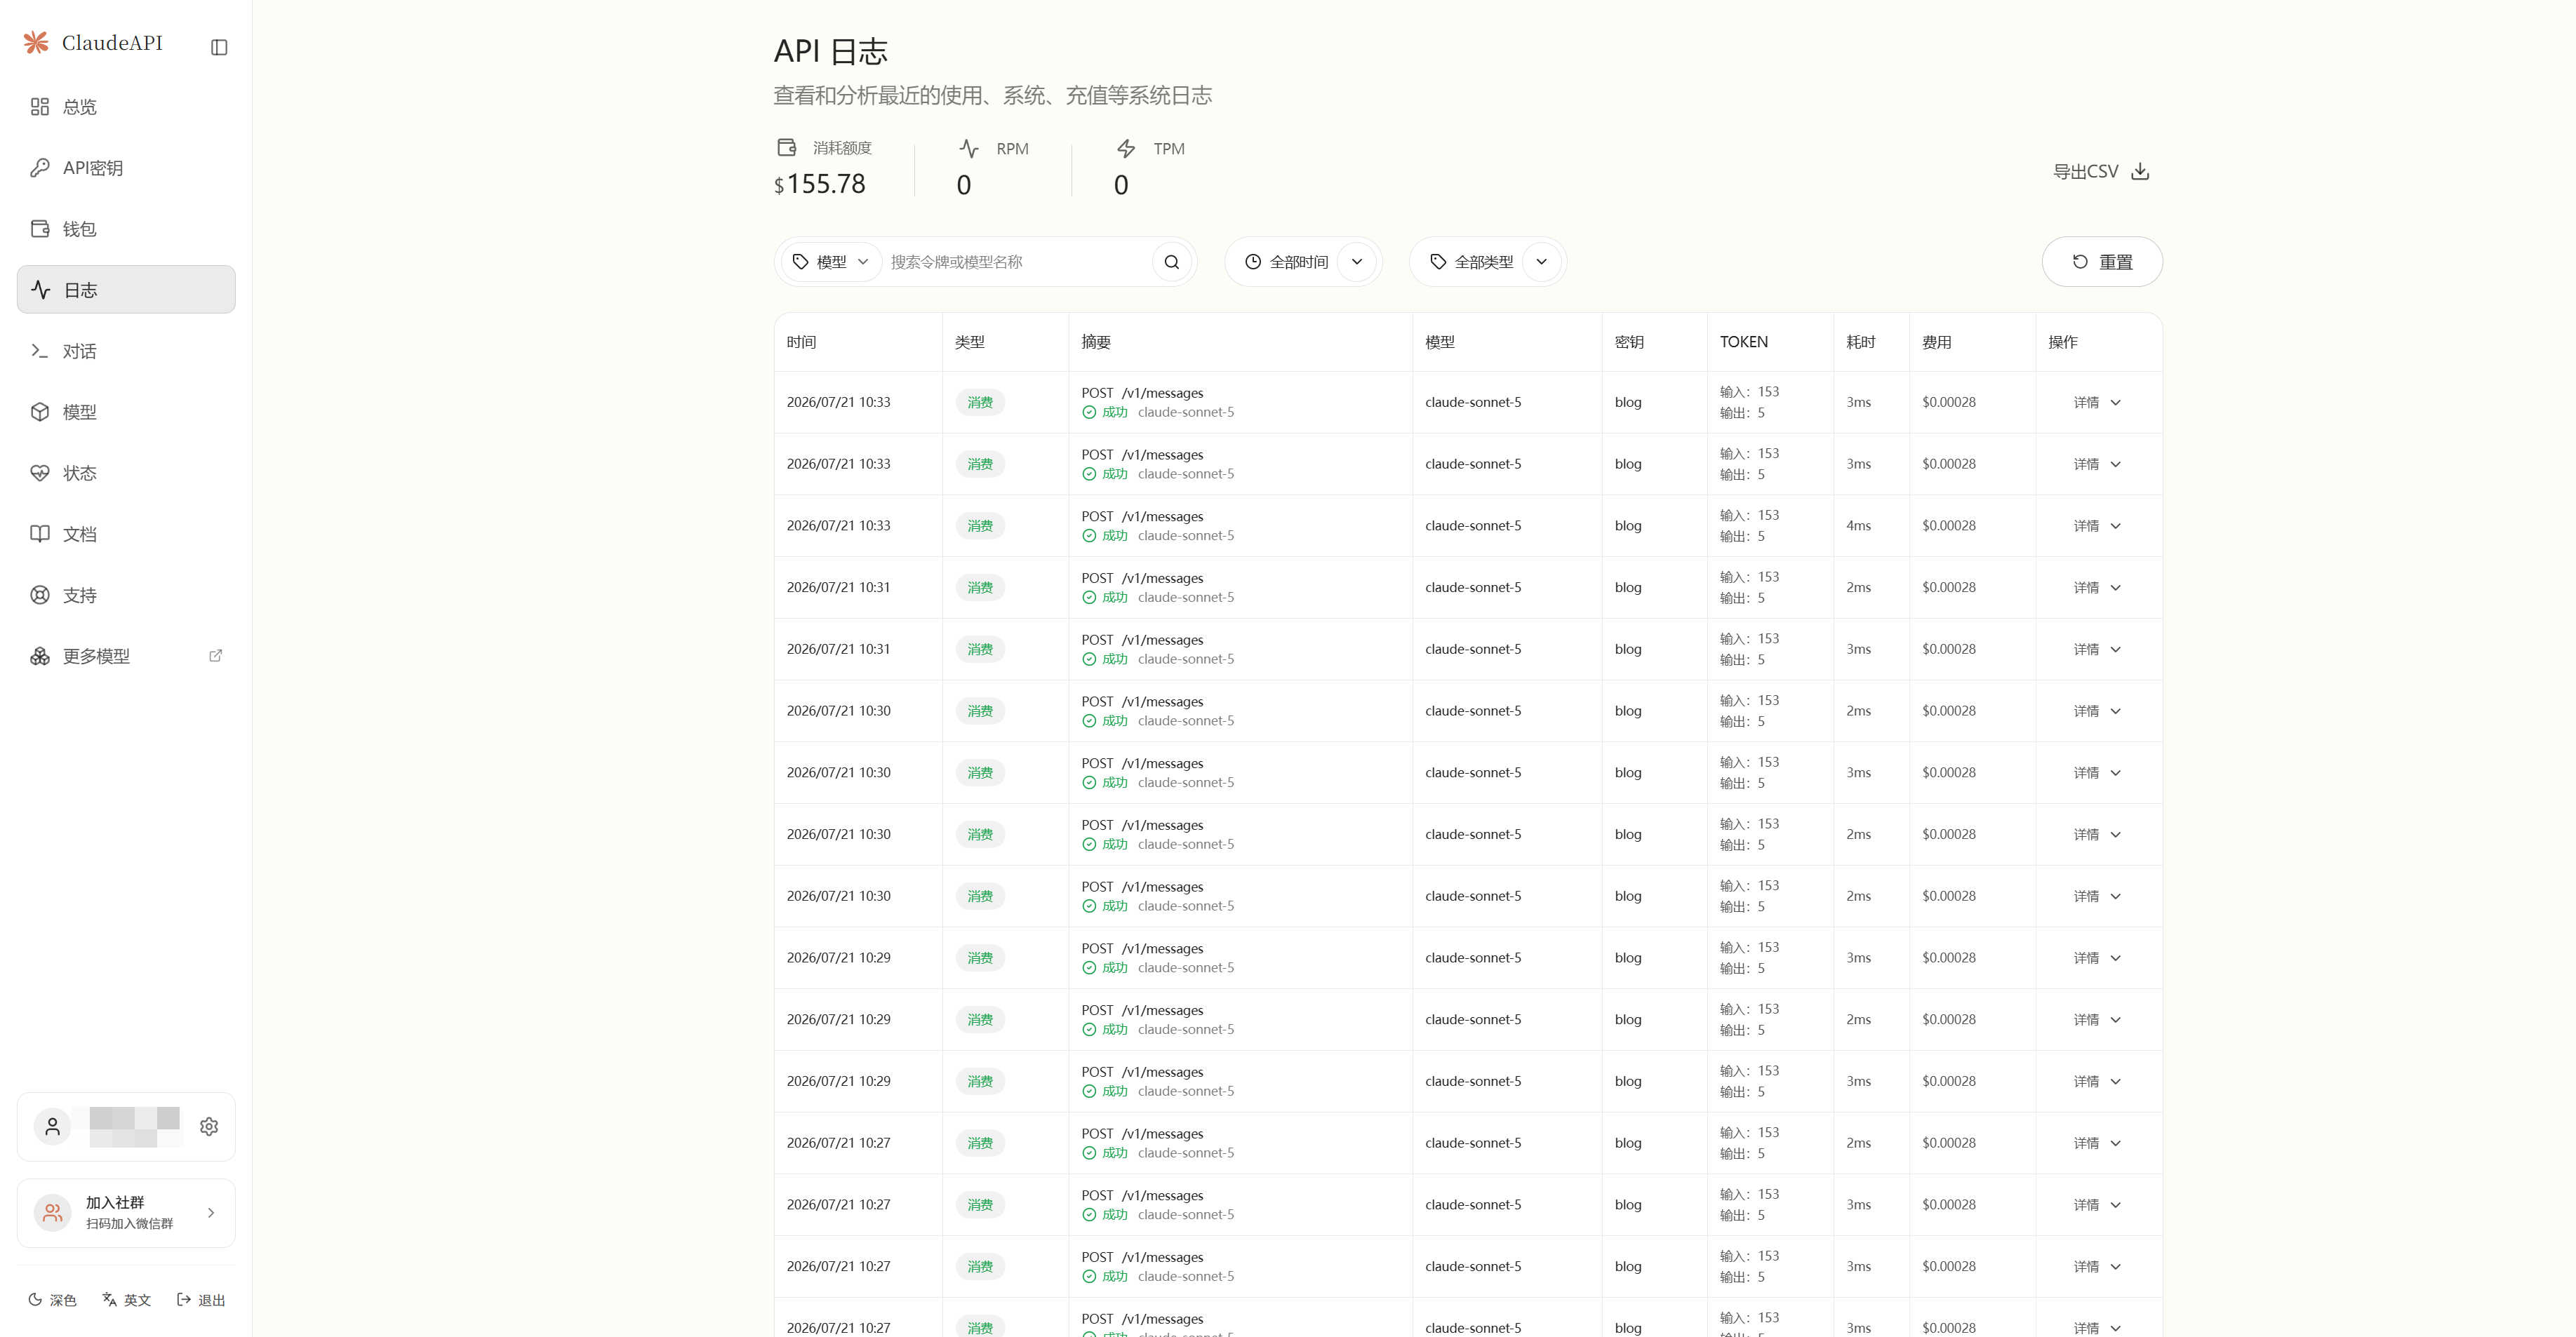Expand 详情 for first 10:31 log row
The width and height of the screenshot is (2576, 1337).
click(2097, 588)
